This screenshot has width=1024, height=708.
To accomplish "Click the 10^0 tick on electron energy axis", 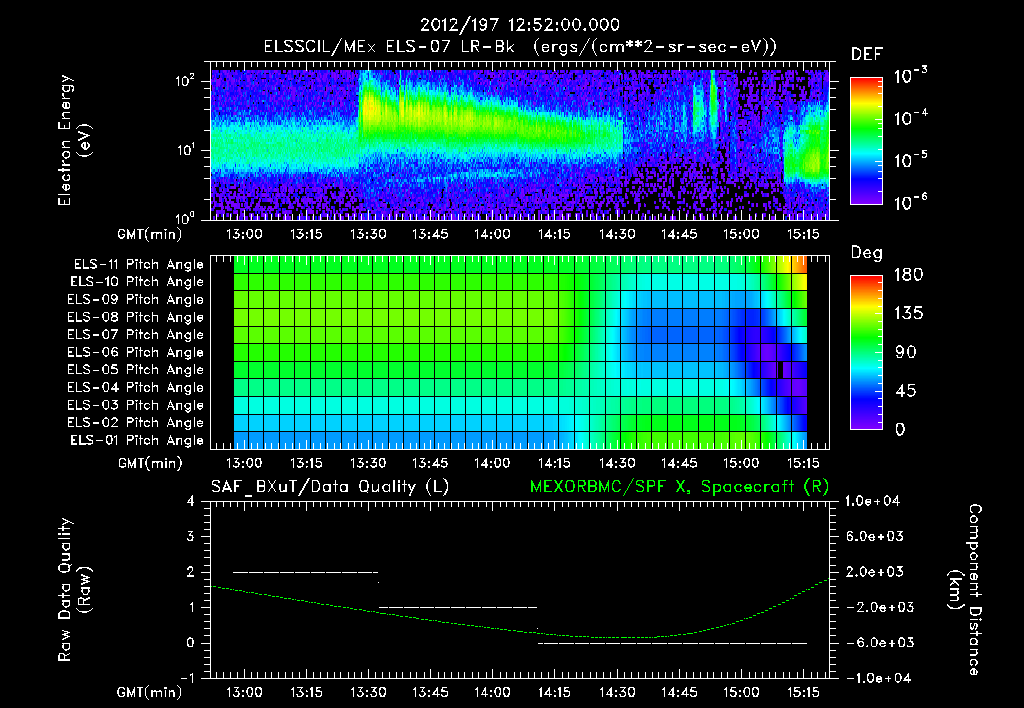I will pos(185,218).
